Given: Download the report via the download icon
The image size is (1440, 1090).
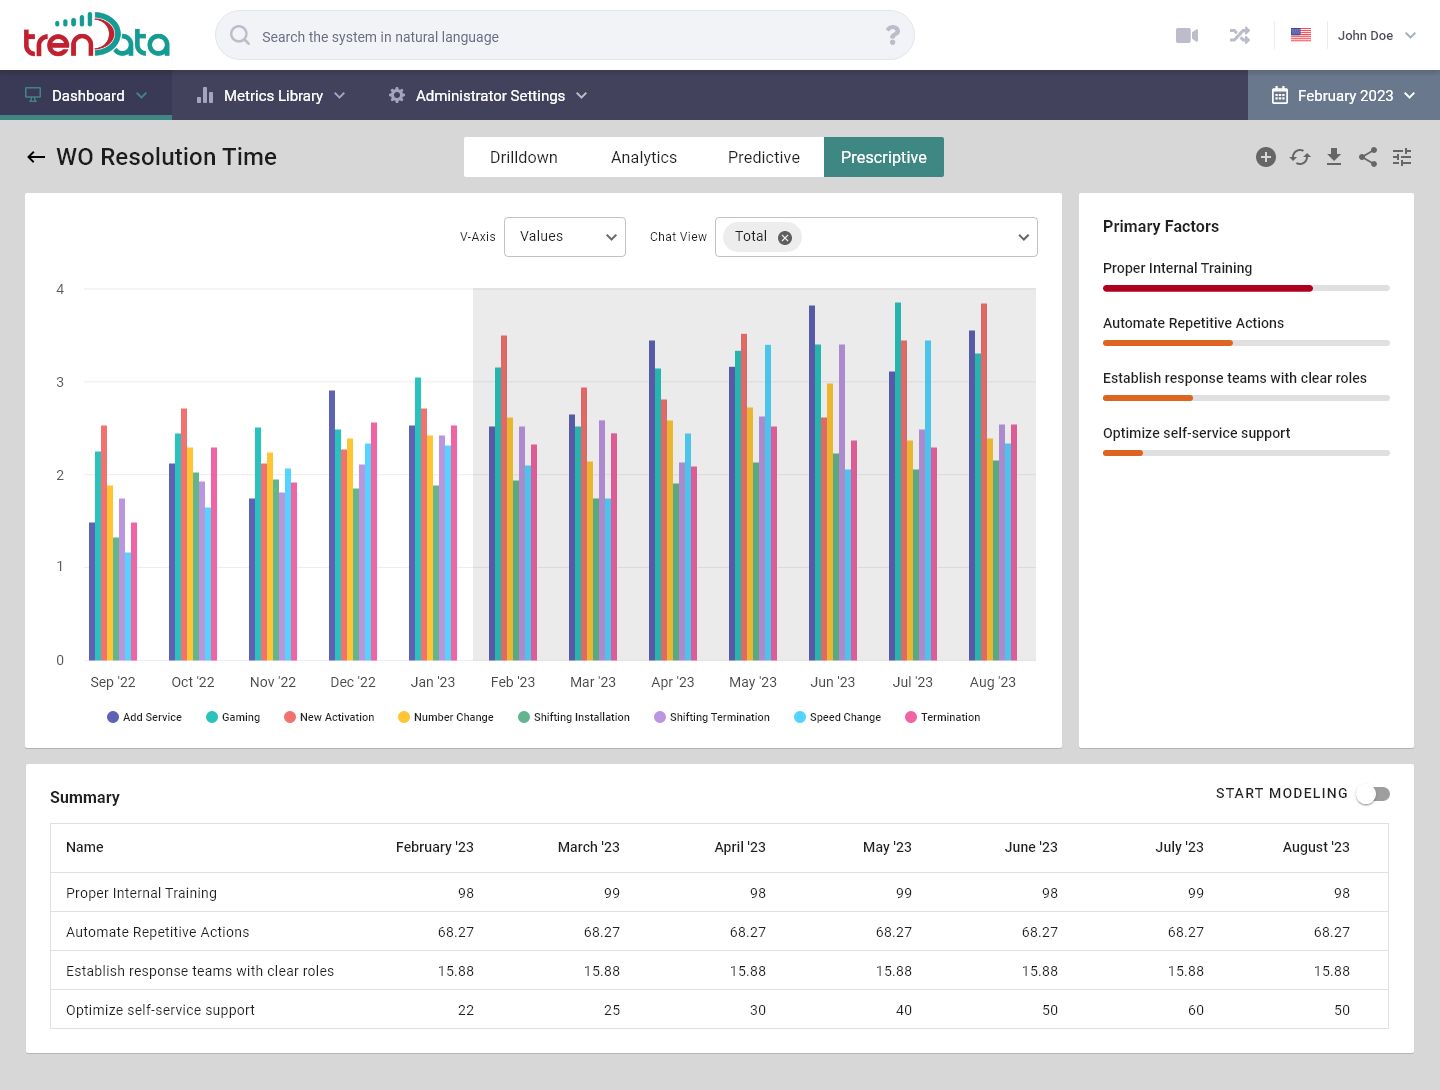Looking at the screenshot, I should (1334, 157).
